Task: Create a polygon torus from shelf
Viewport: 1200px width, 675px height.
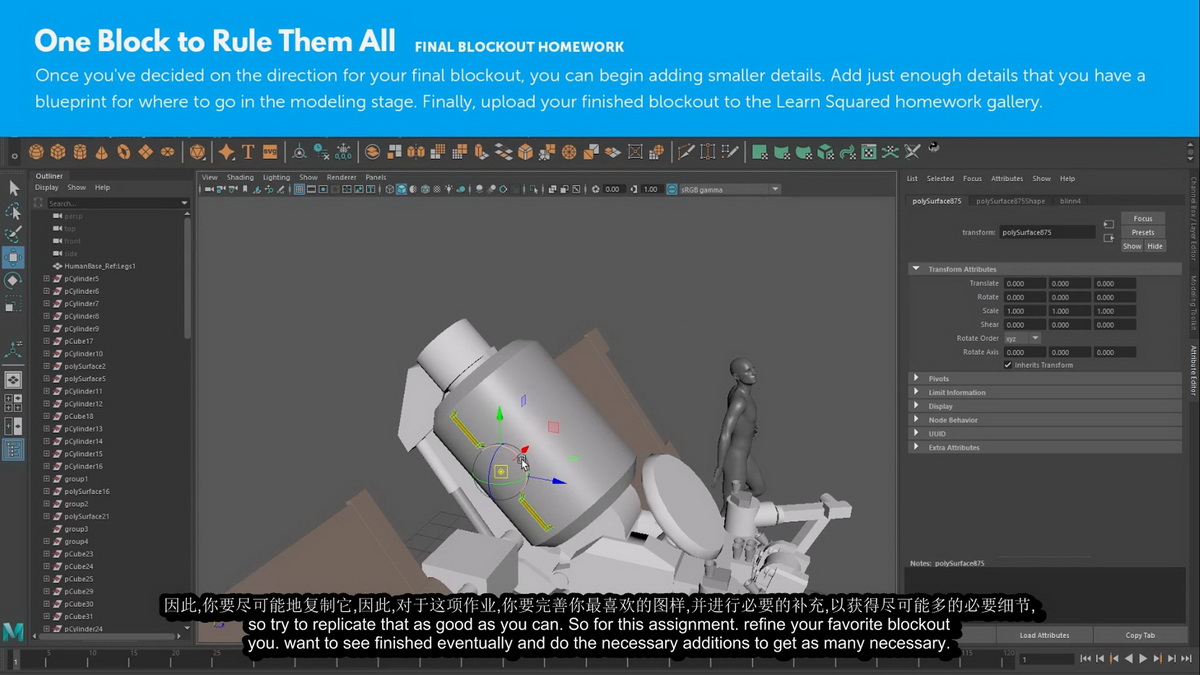Action: tap(124, 152)
